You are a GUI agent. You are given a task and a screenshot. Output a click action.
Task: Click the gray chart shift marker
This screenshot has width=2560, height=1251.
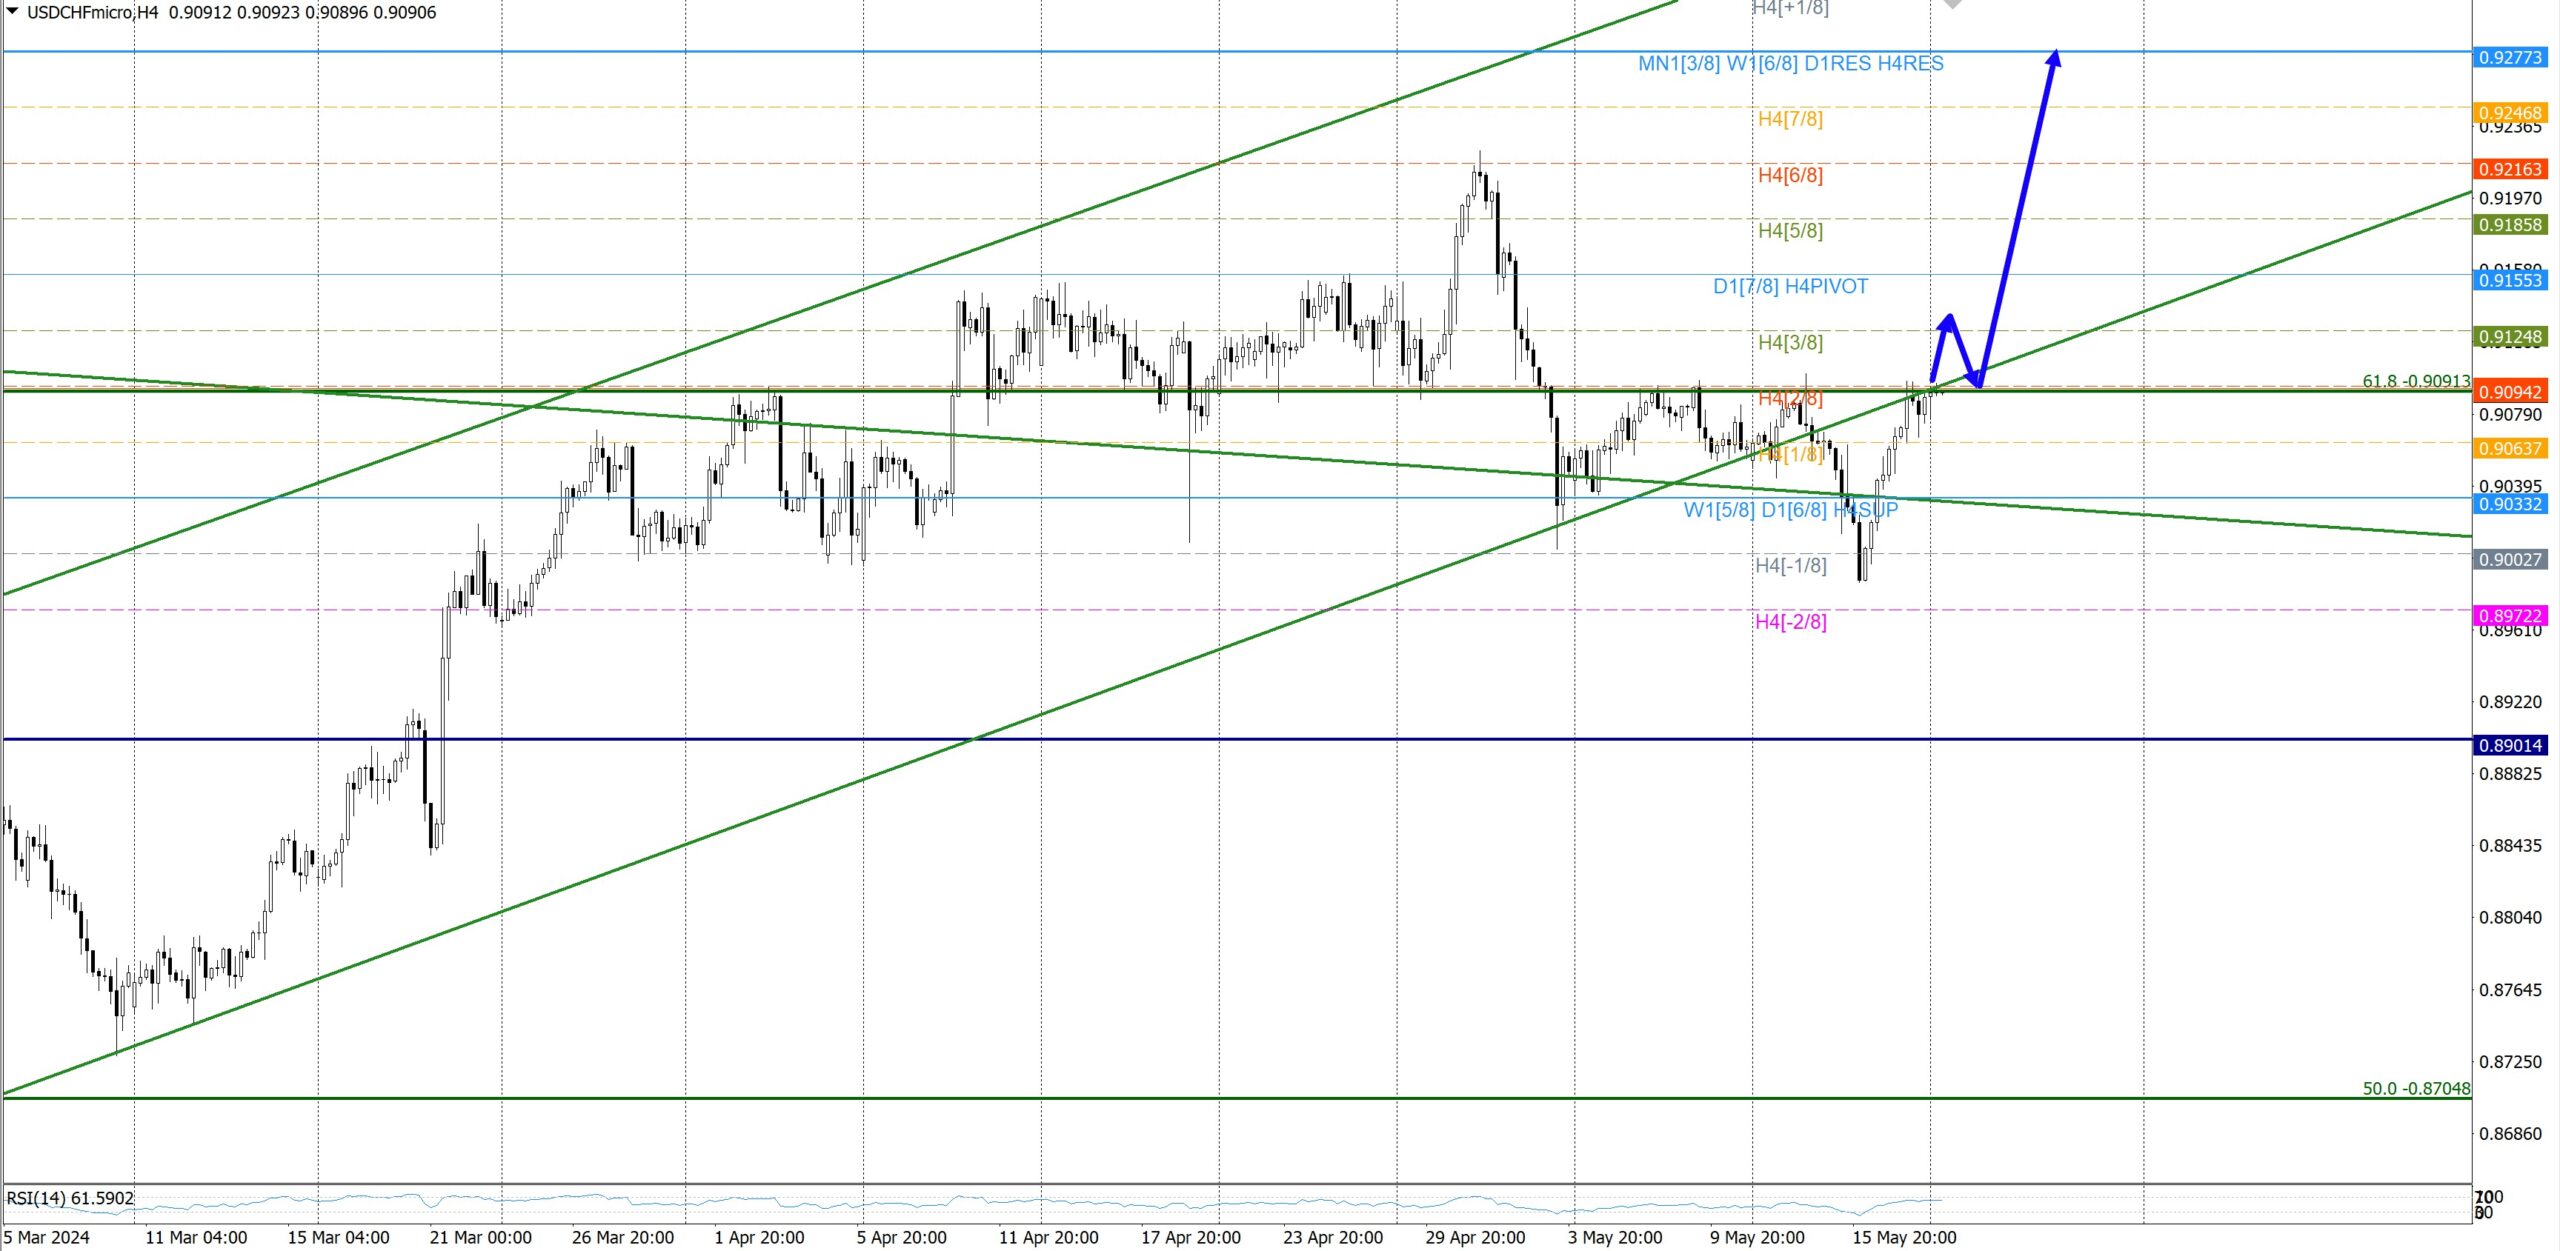click(1953, 4)
